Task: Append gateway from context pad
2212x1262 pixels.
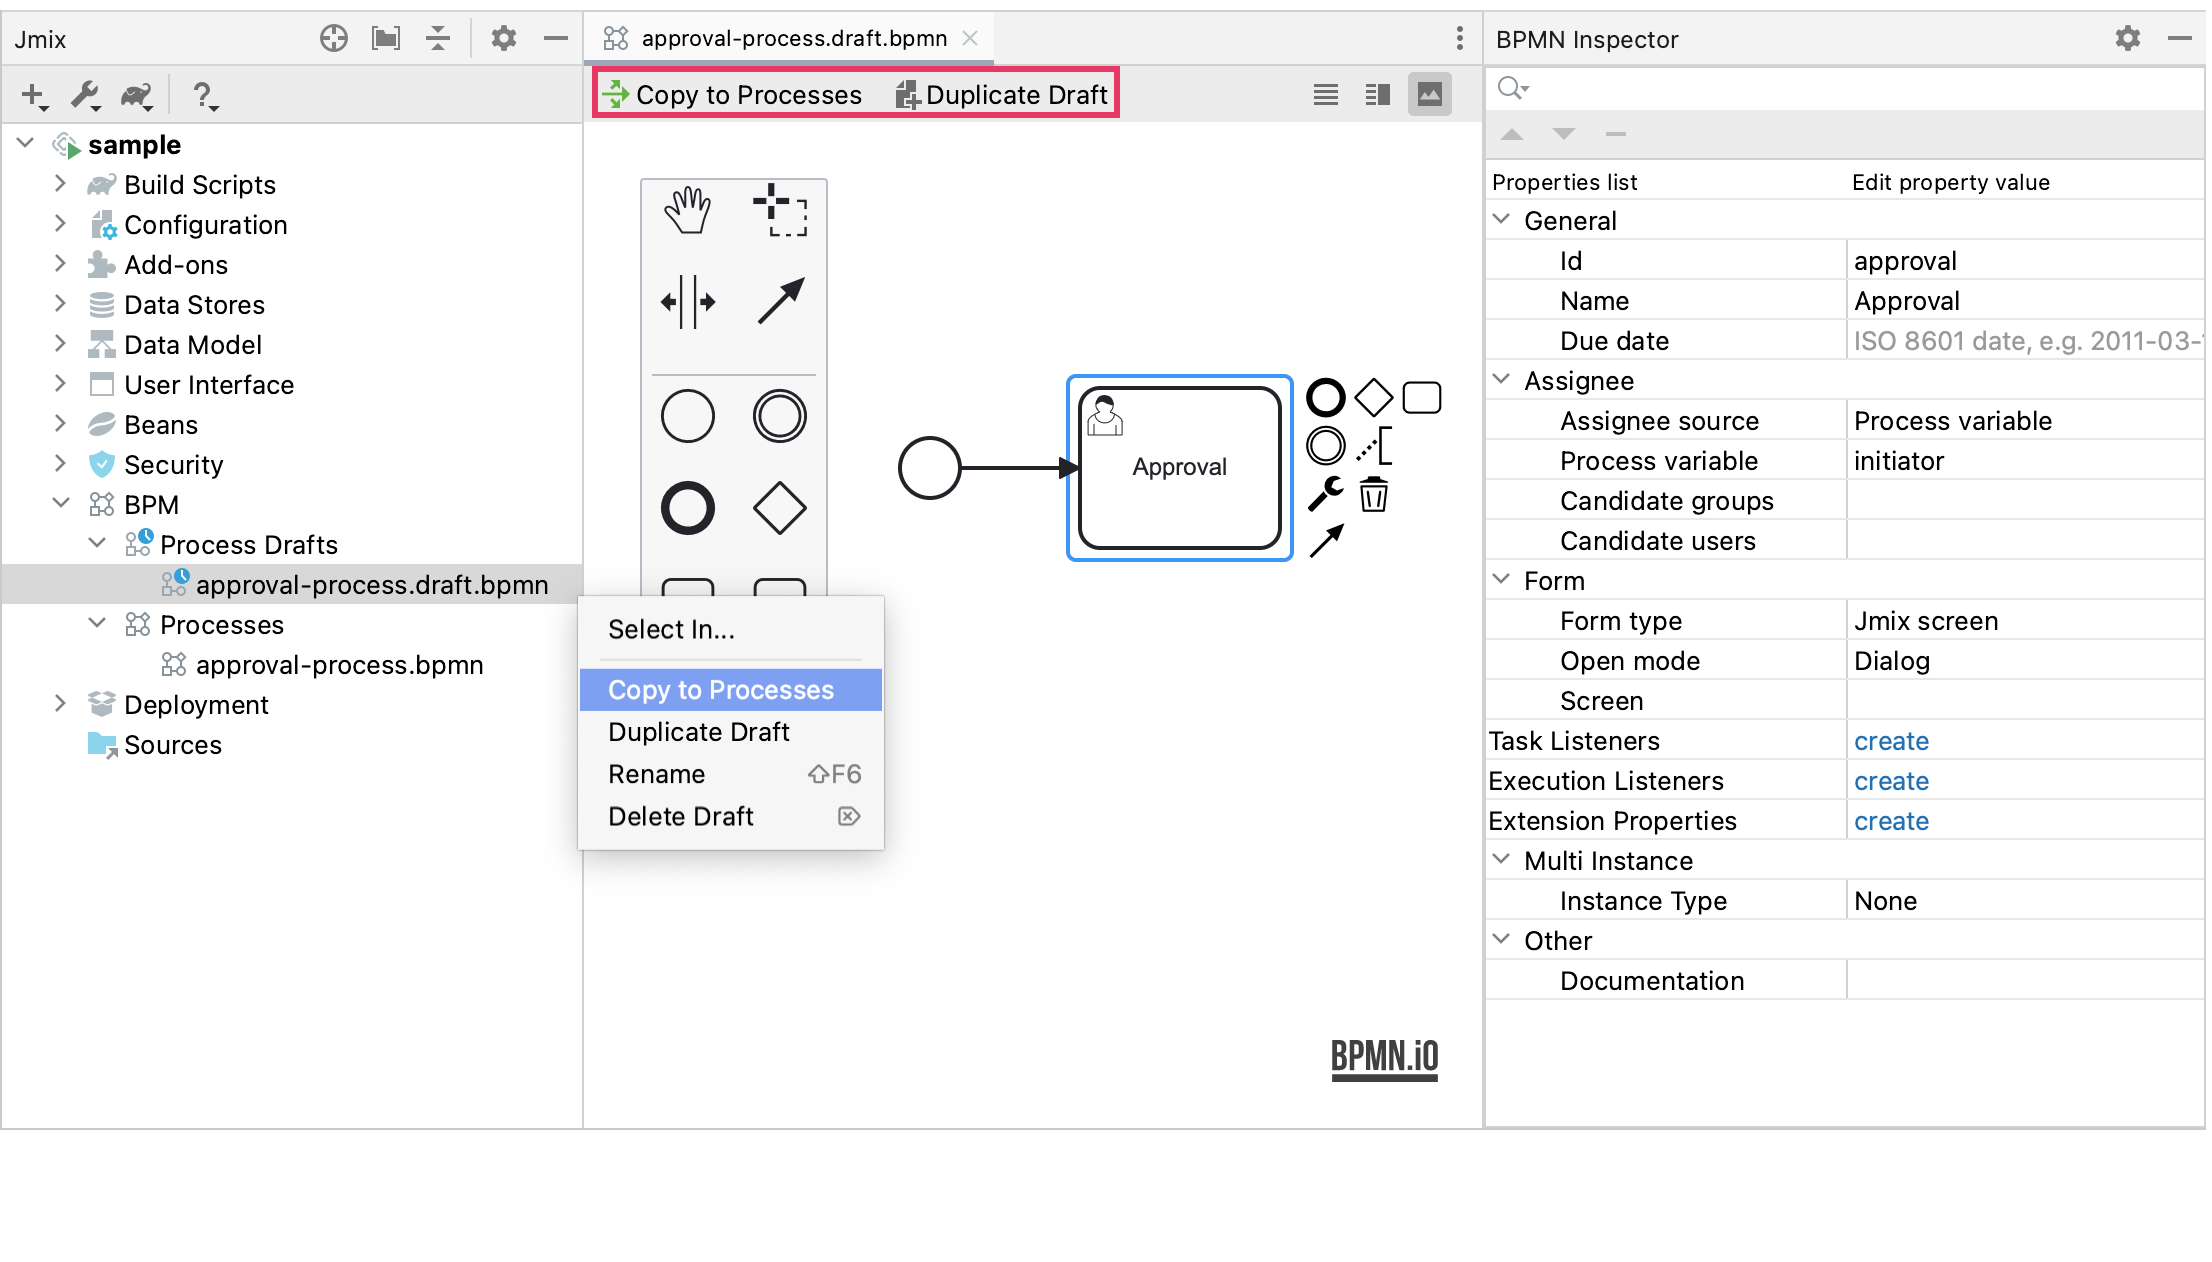Action: 1374,397
